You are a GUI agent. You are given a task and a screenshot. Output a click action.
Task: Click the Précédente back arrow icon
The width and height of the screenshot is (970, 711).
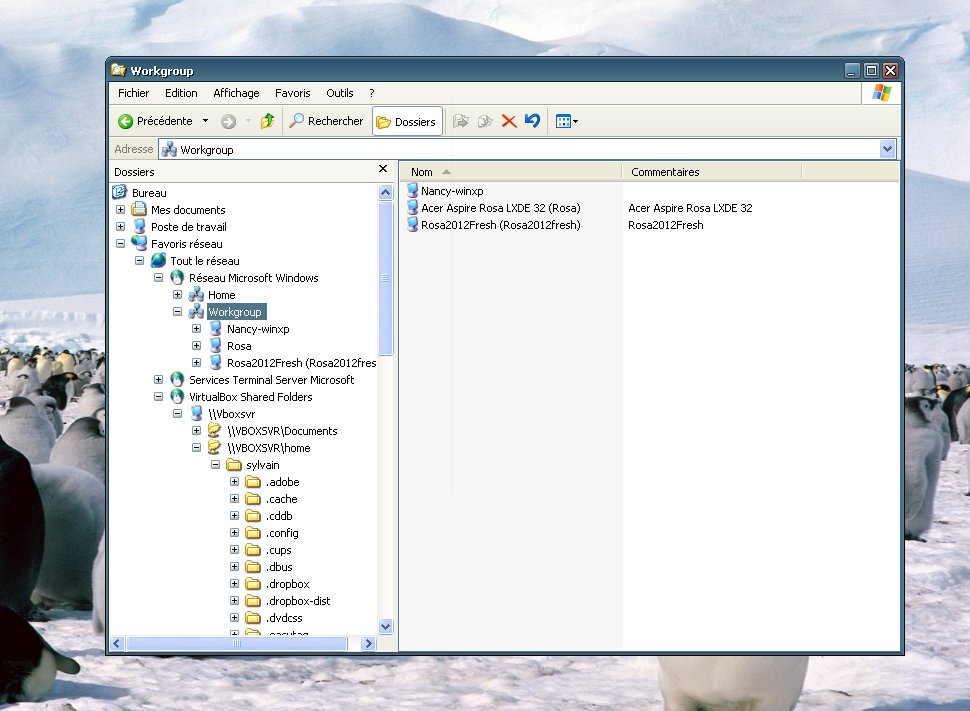coord(126,121)
